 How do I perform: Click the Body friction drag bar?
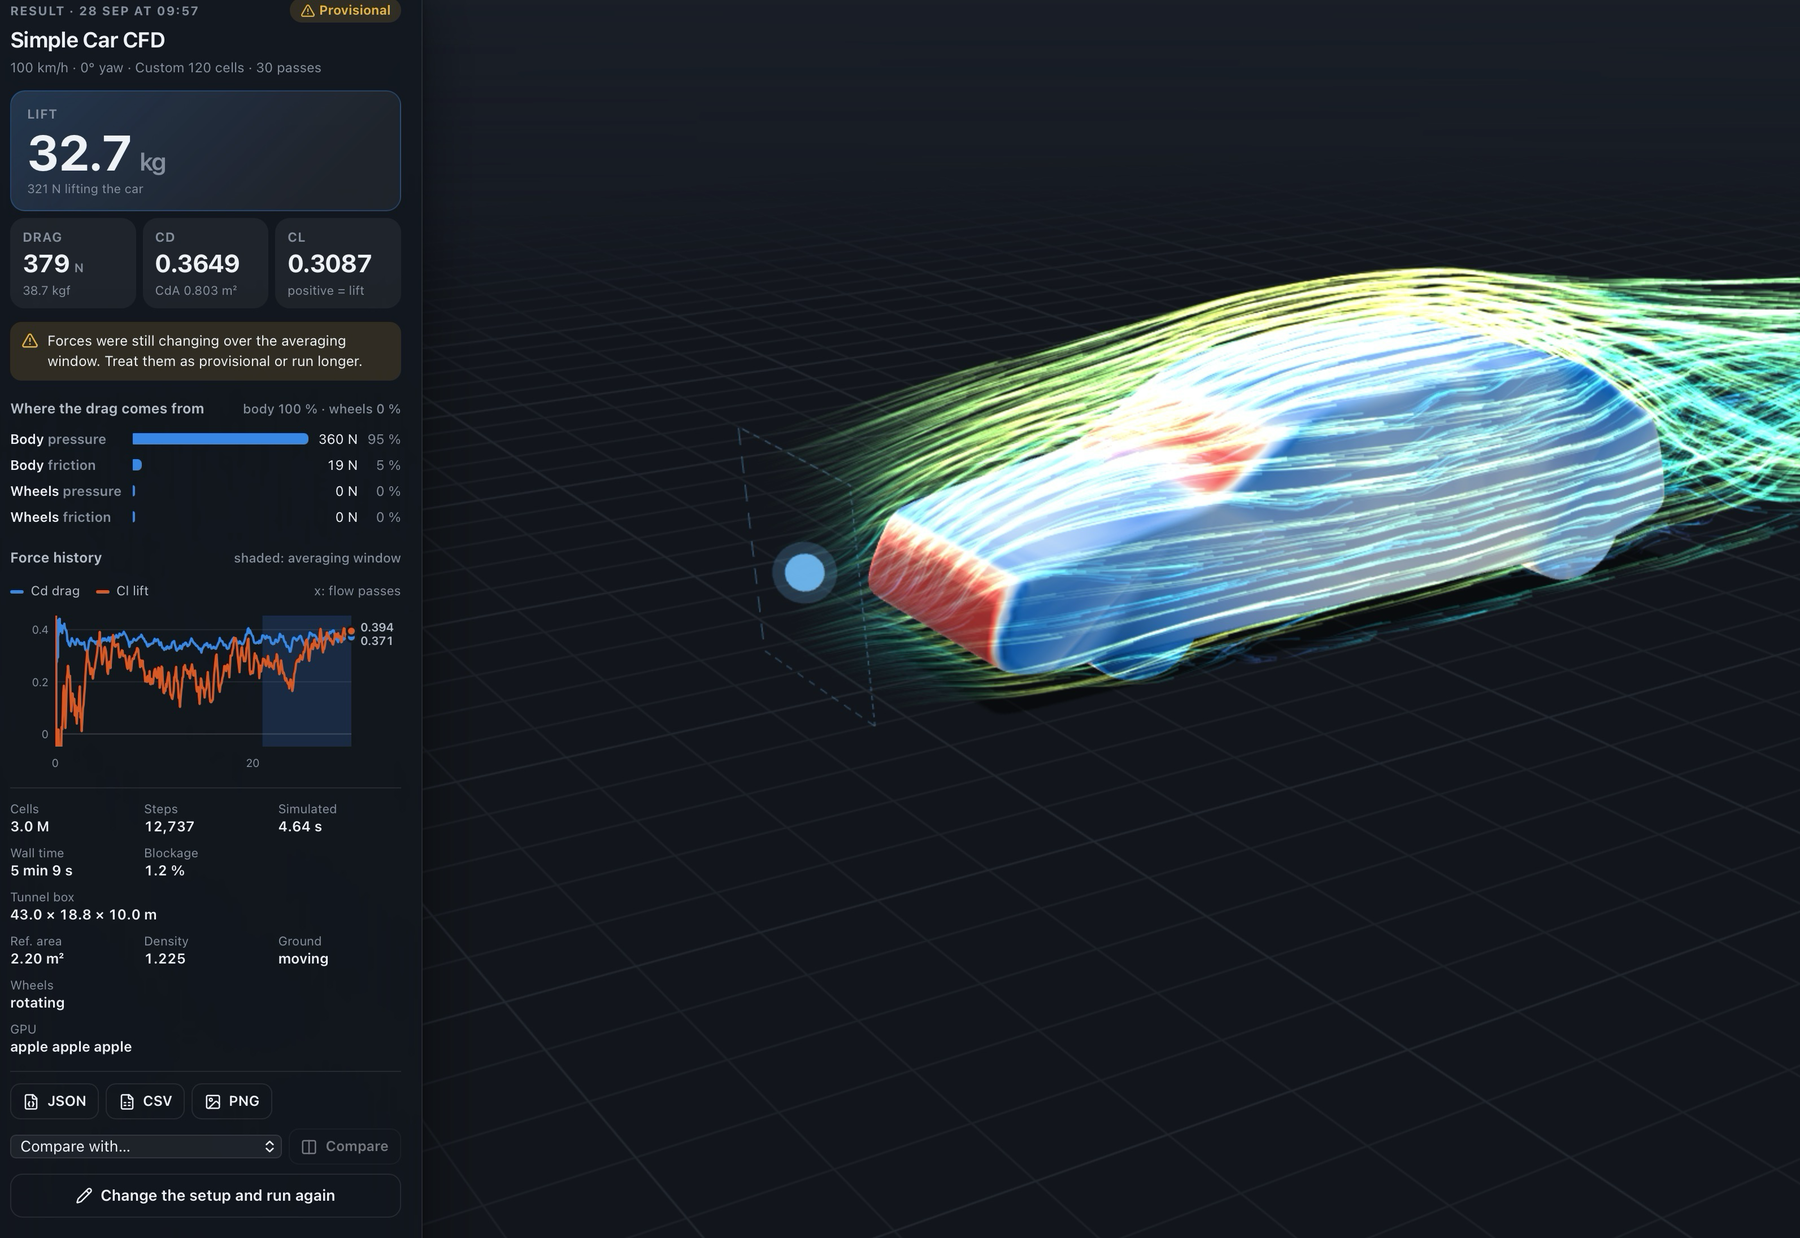click(x=137, y=465)
